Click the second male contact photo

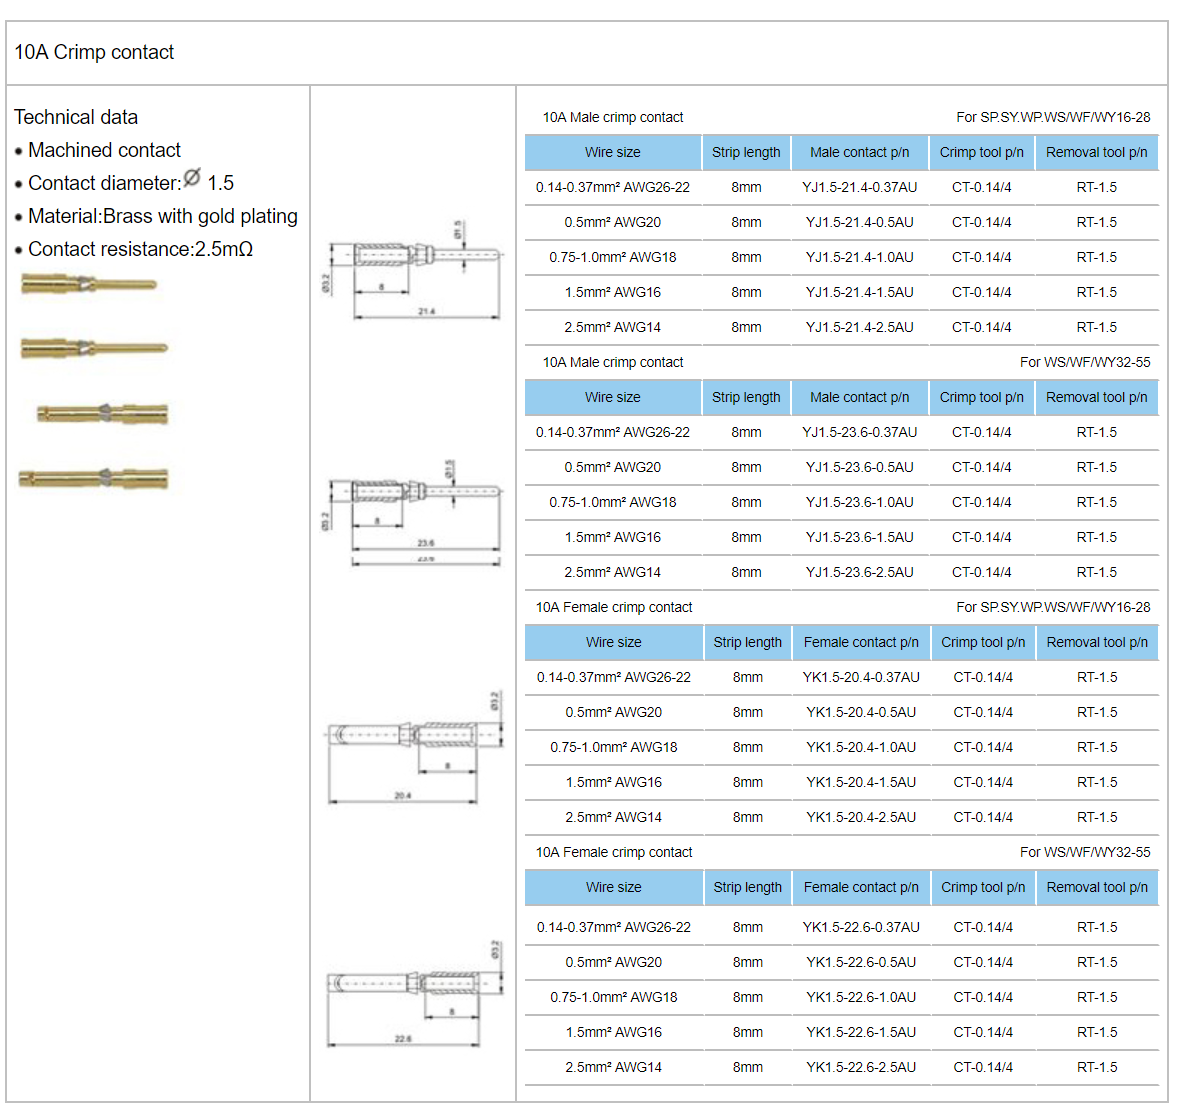(x=94, y=349)
